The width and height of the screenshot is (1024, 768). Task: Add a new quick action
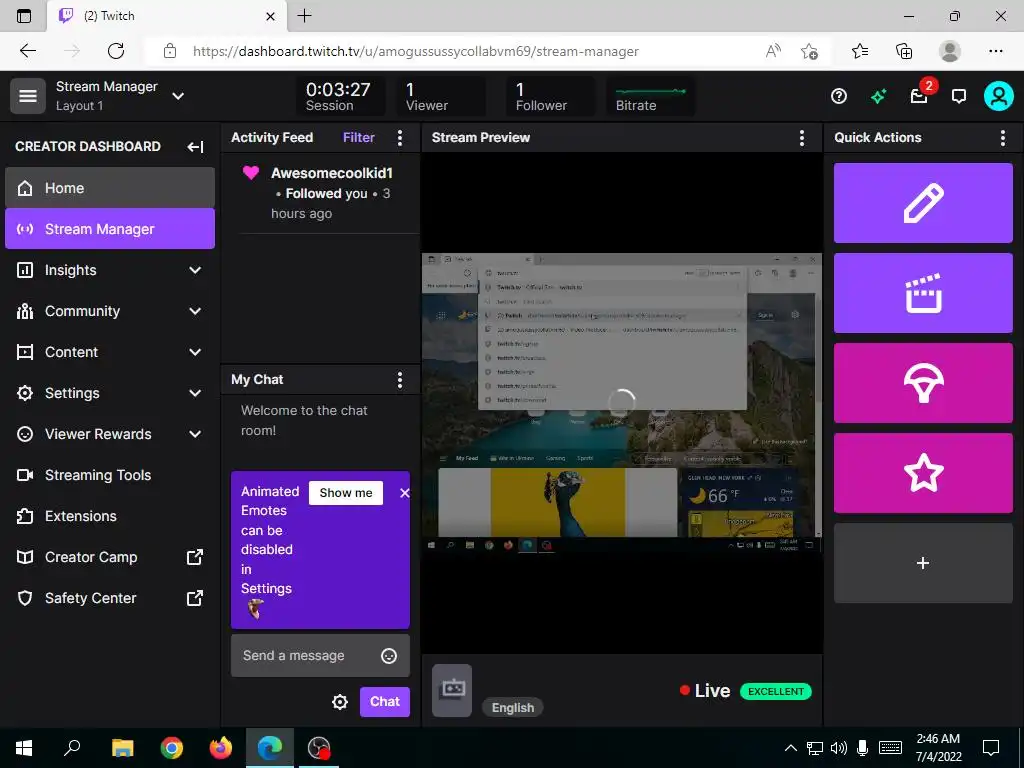(x=923, y=563)
